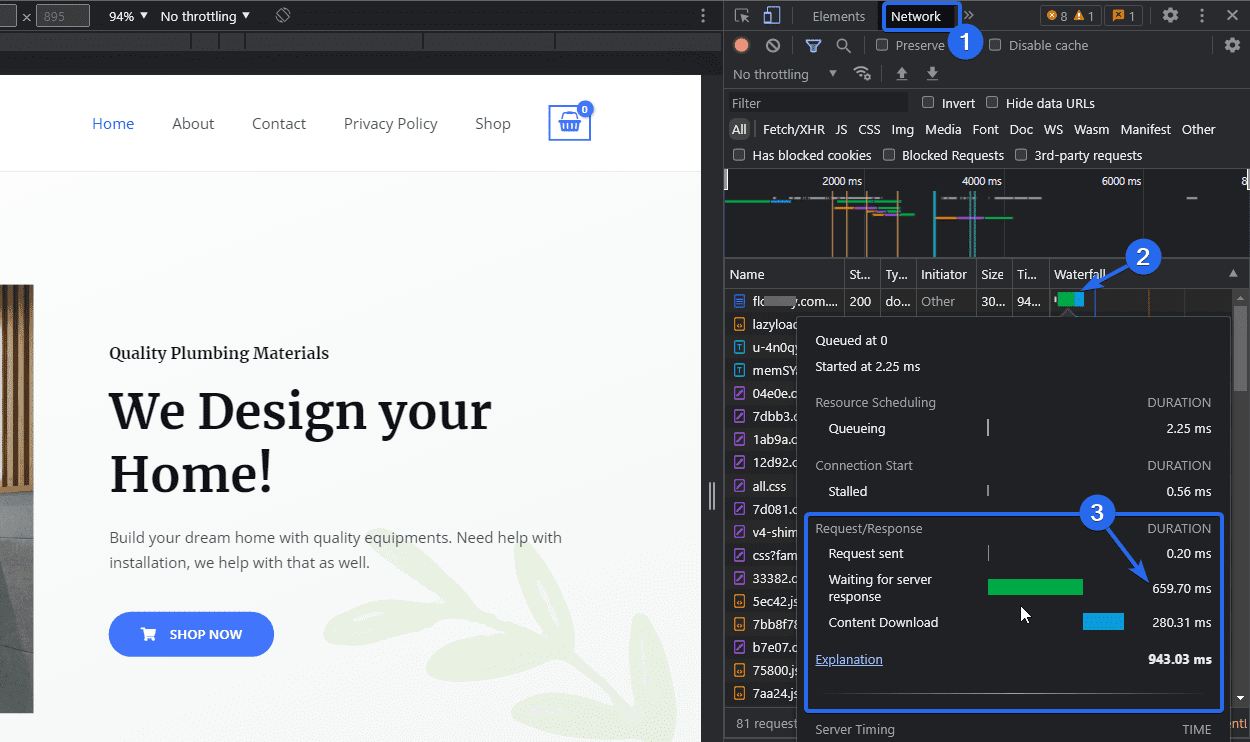Open the DevTools three-dot customize menu
This screenshot has width=1250, height=742.
coord(1202,16)
